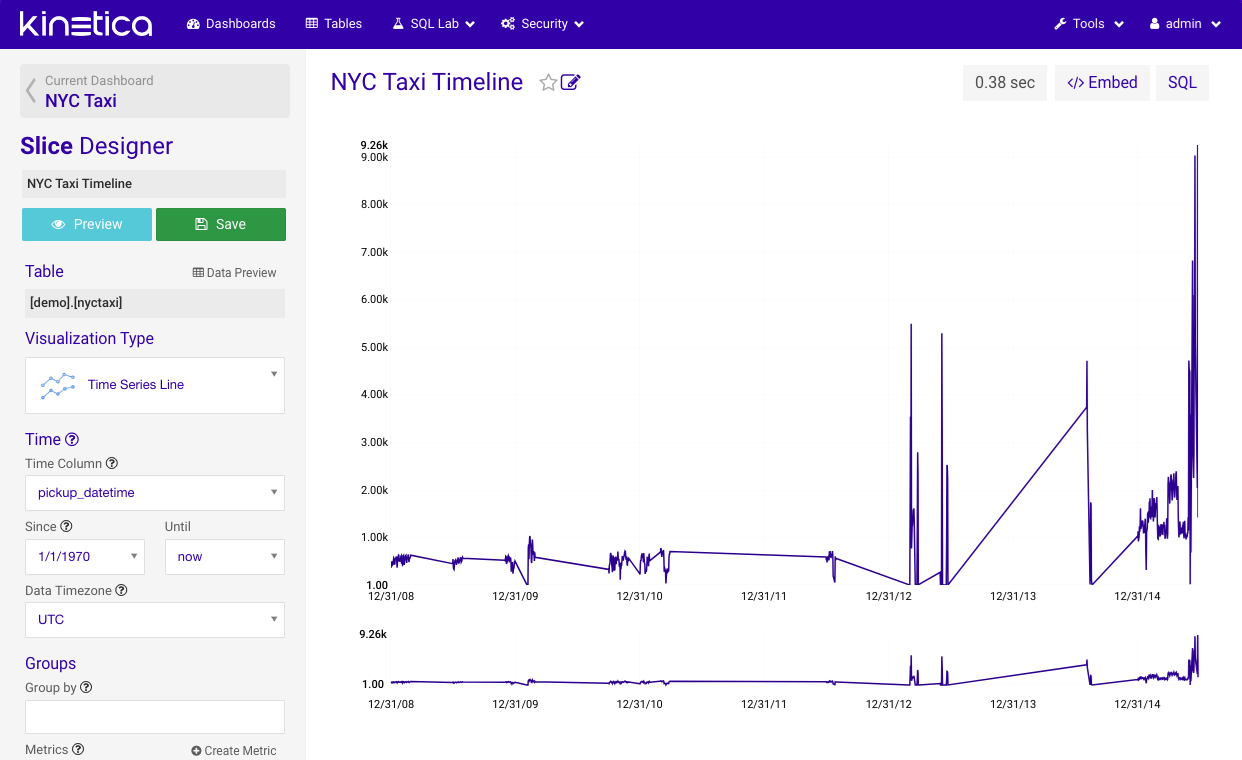Click the edit slice title icon
The image size is (1242, 760).
tap(571, 83)
